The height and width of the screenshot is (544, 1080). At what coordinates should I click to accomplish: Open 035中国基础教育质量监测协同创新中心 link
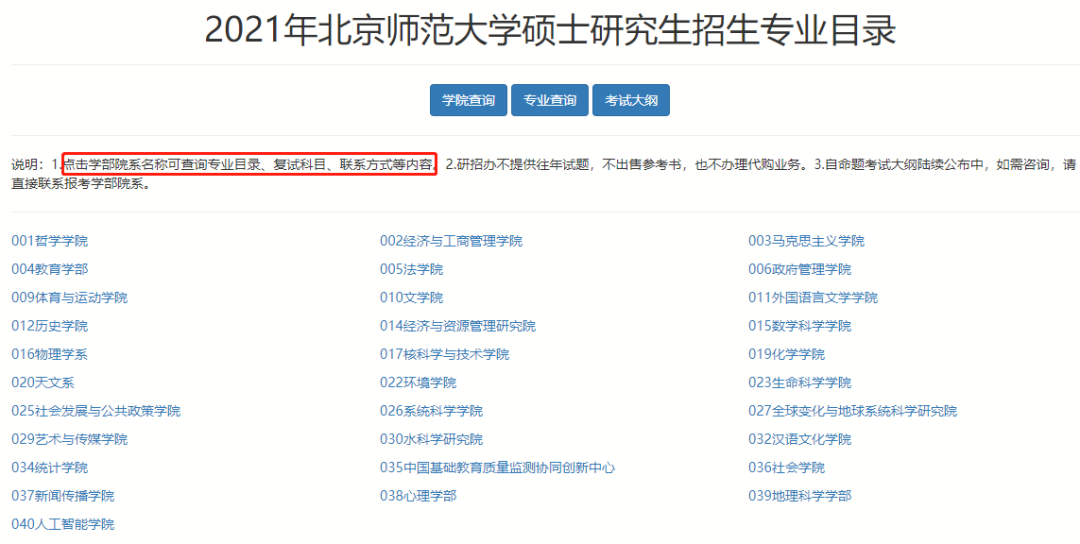pos(497,467)
